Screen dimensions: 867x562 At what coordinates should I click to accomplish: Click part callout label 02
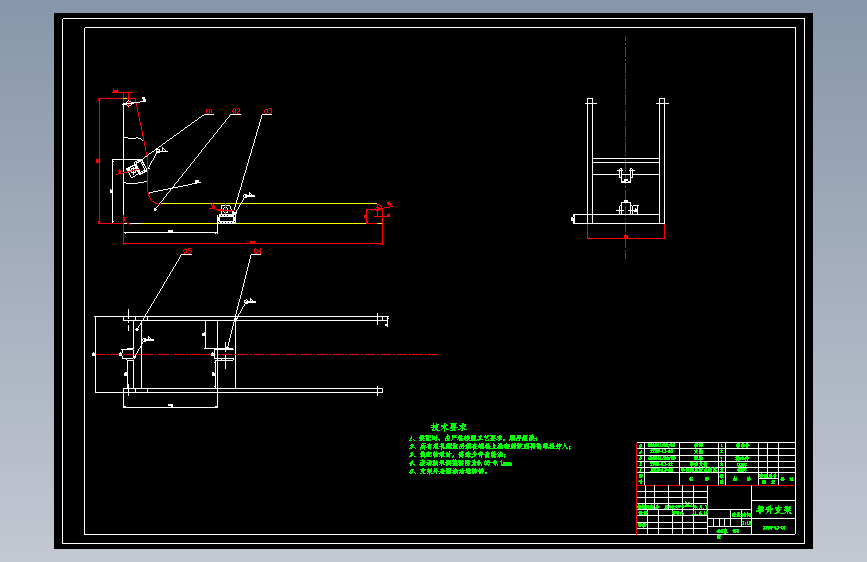(x=236, y=111)
